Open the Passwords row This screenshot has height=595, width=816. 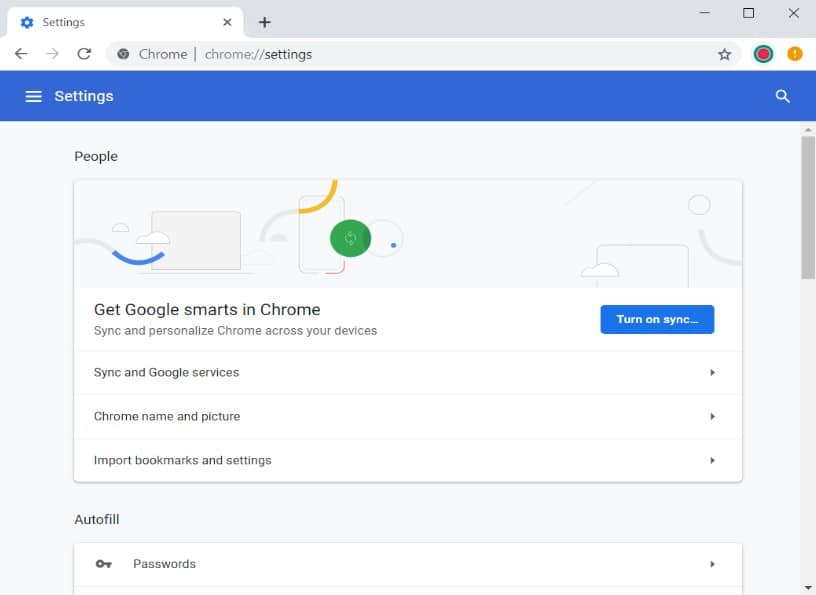(x=164, y=564)
